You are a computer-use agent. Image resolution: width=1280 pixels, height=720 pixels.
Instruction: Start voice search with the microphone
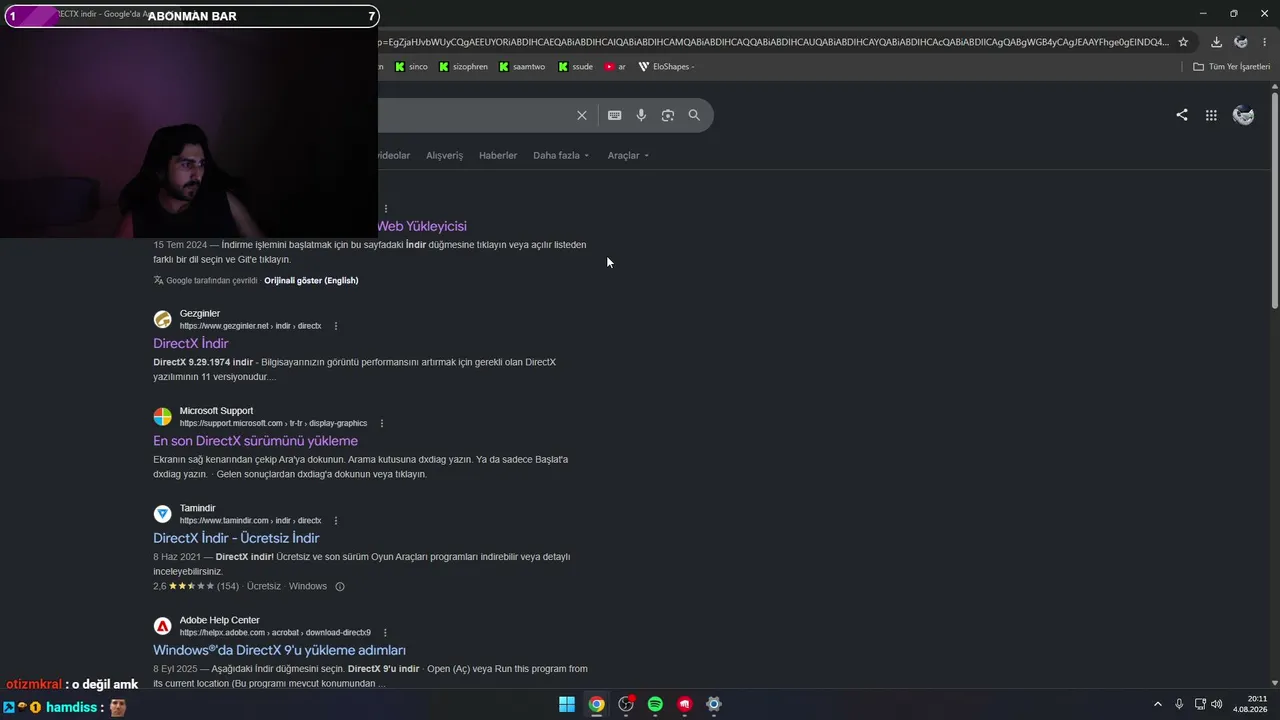[x=641, y=115]
